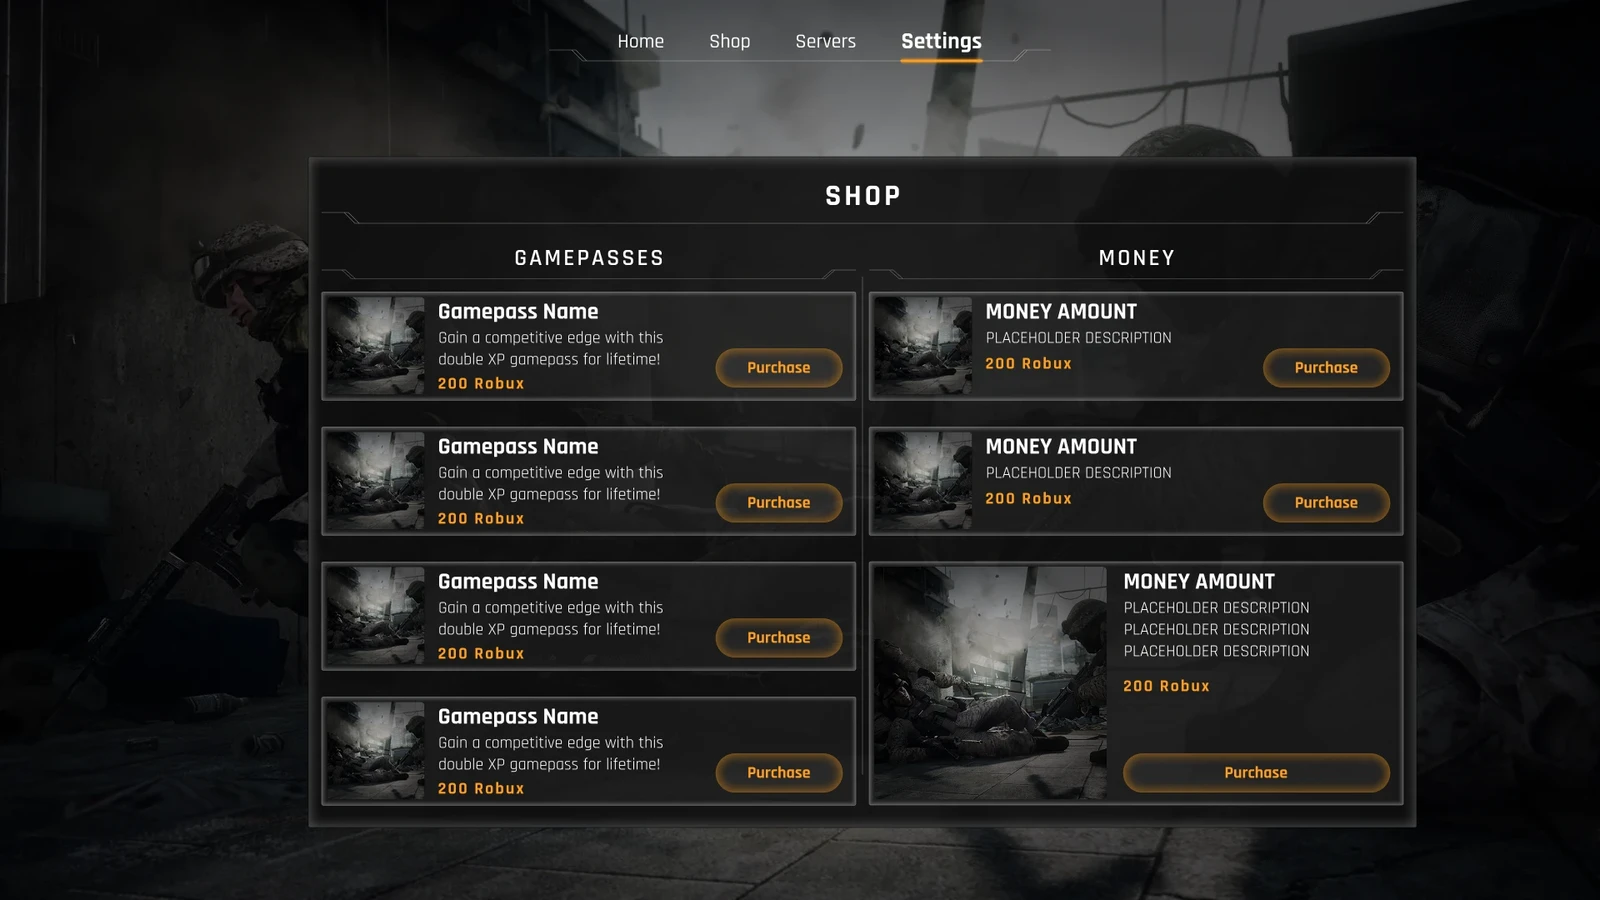Click Purchase on the second gamepass

pos(778,502)
